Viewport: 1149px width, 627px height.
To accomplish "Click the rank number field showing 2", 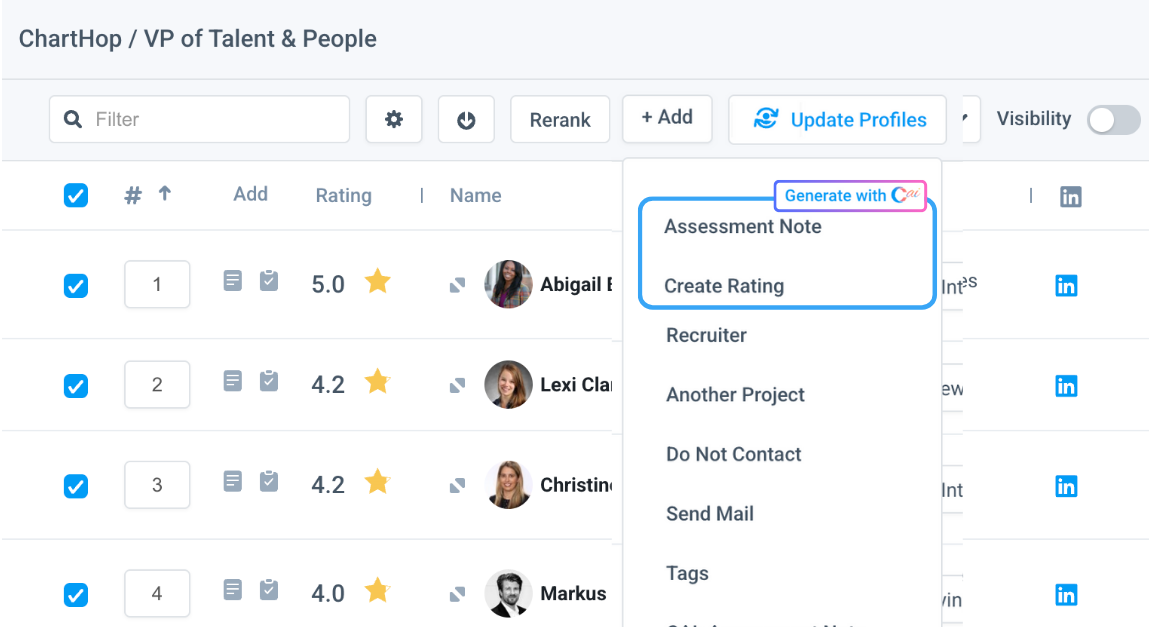I will [x=157, y=385].
